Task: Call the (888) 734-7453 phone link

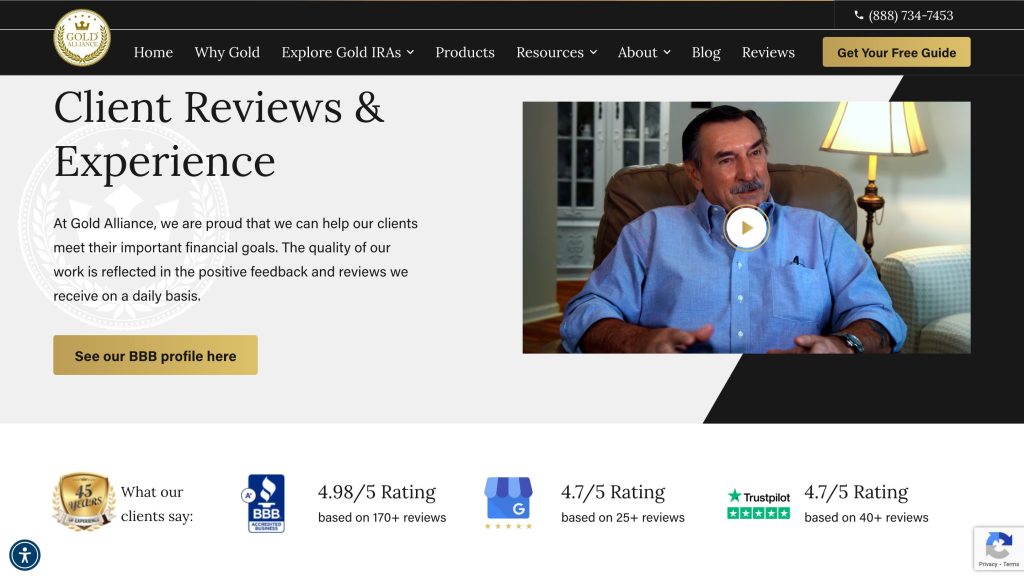Action: 910,15
